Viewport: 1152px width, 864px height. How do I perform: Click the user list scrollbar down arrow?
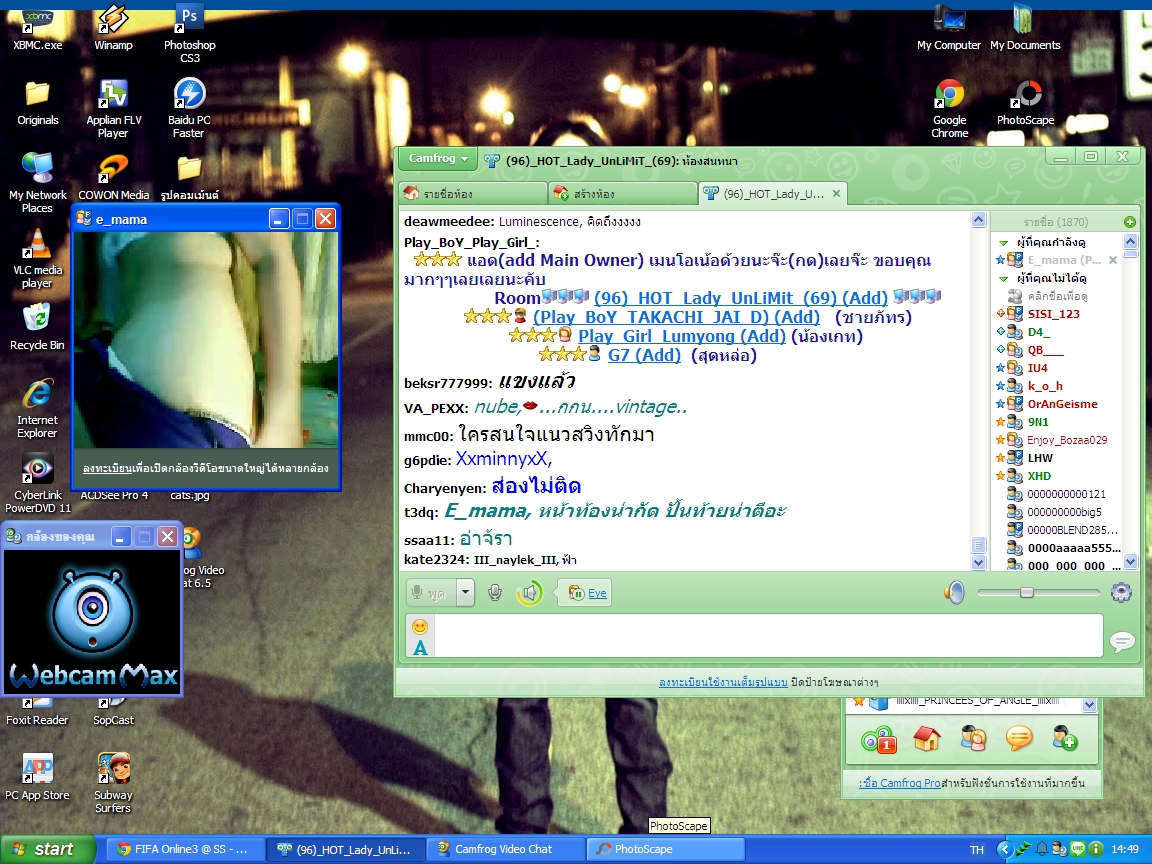[1130, 562]
